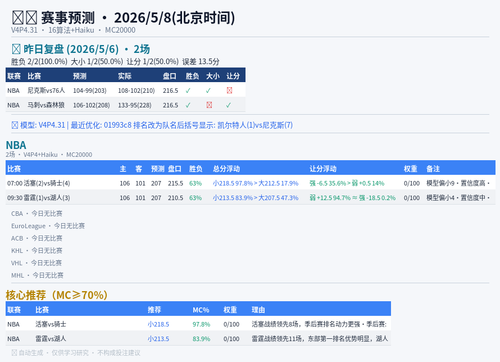The image size is (500, 362).
Task: Select the predicted score 106-102(208)
Action: [91, 105]
